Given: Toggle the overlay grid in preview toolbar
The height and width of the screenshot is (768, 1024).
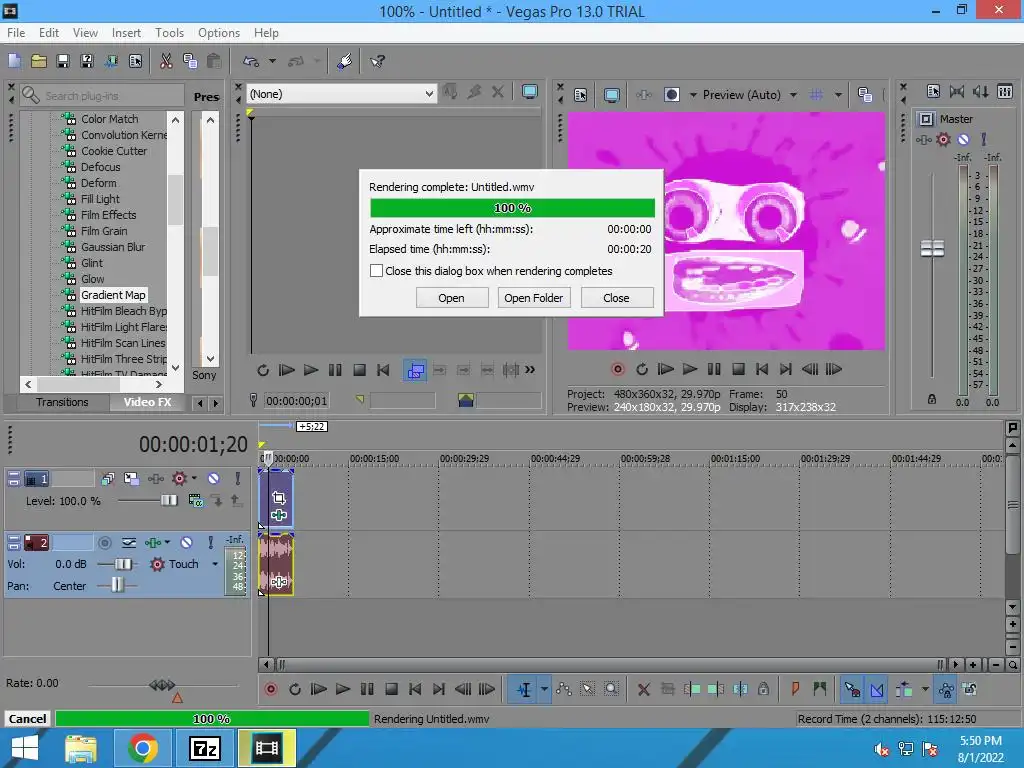Looking at the screenshot, I should pos(816,95).
